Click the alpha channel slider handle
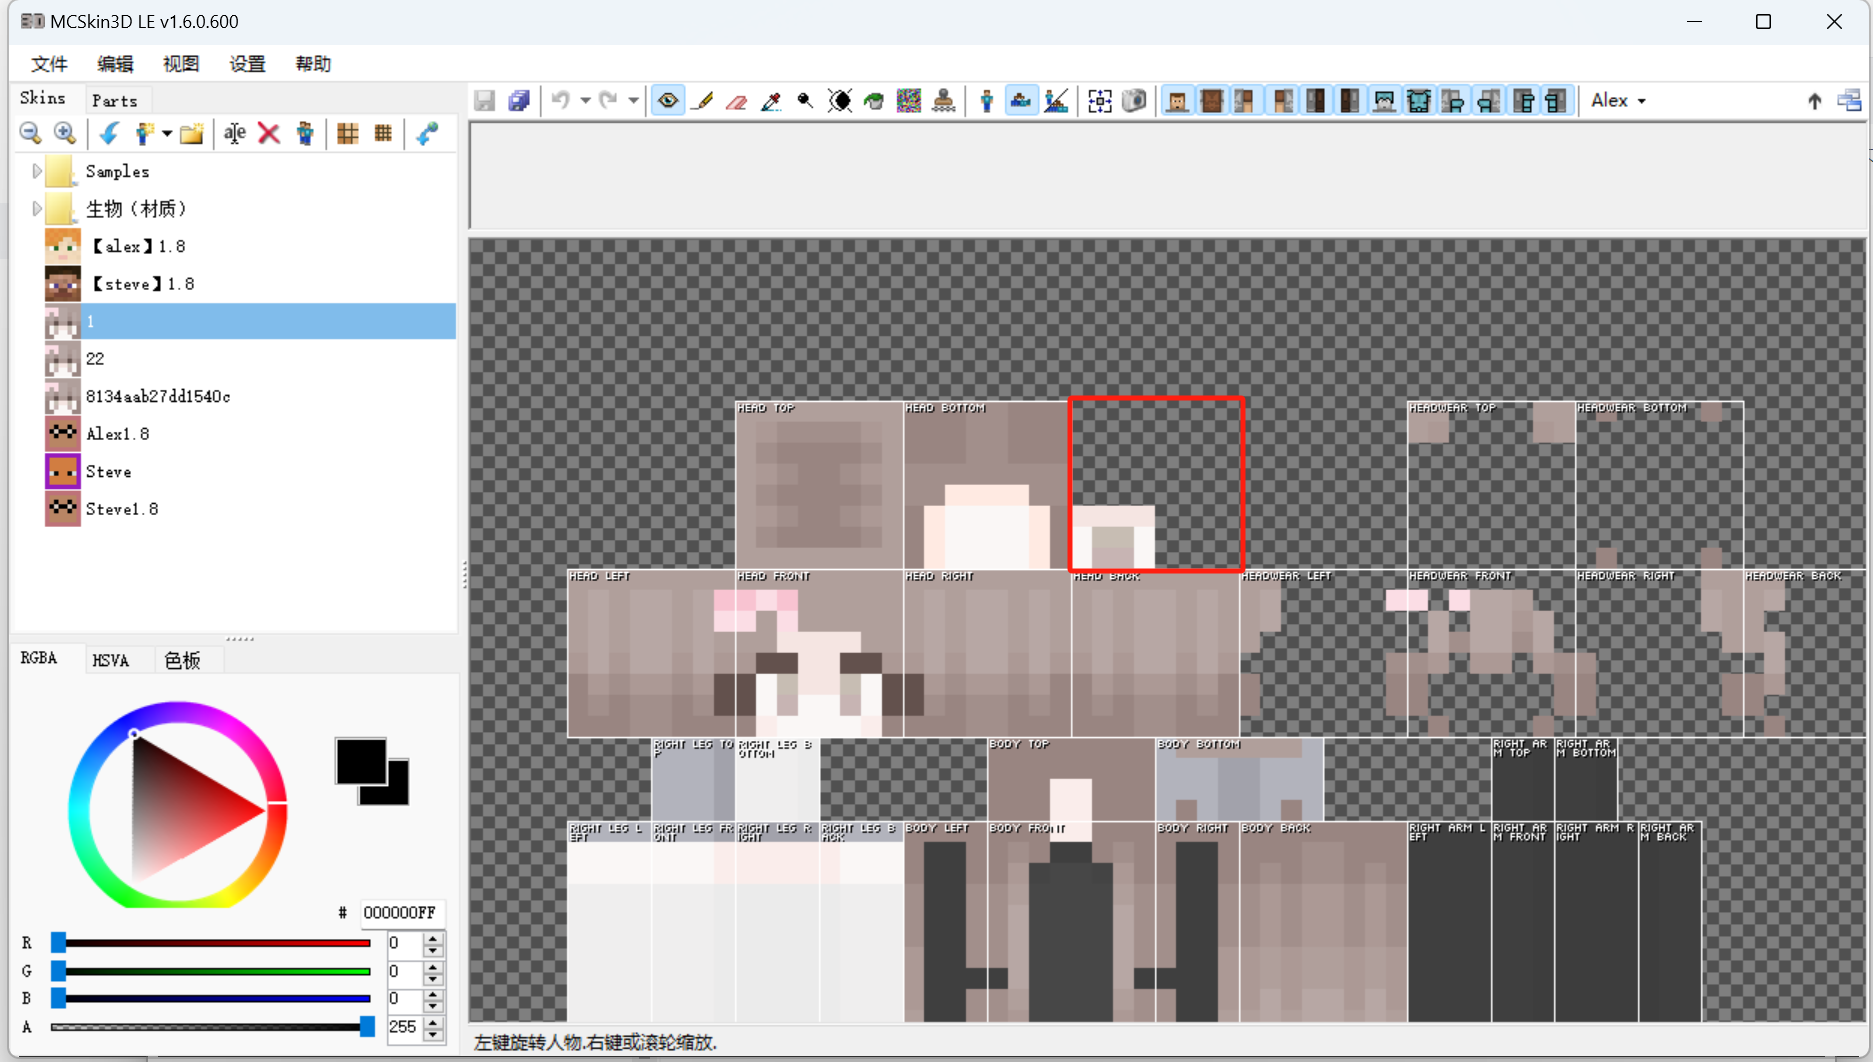This screenshot has height=1062, width=1873. tap(367, 1027)
